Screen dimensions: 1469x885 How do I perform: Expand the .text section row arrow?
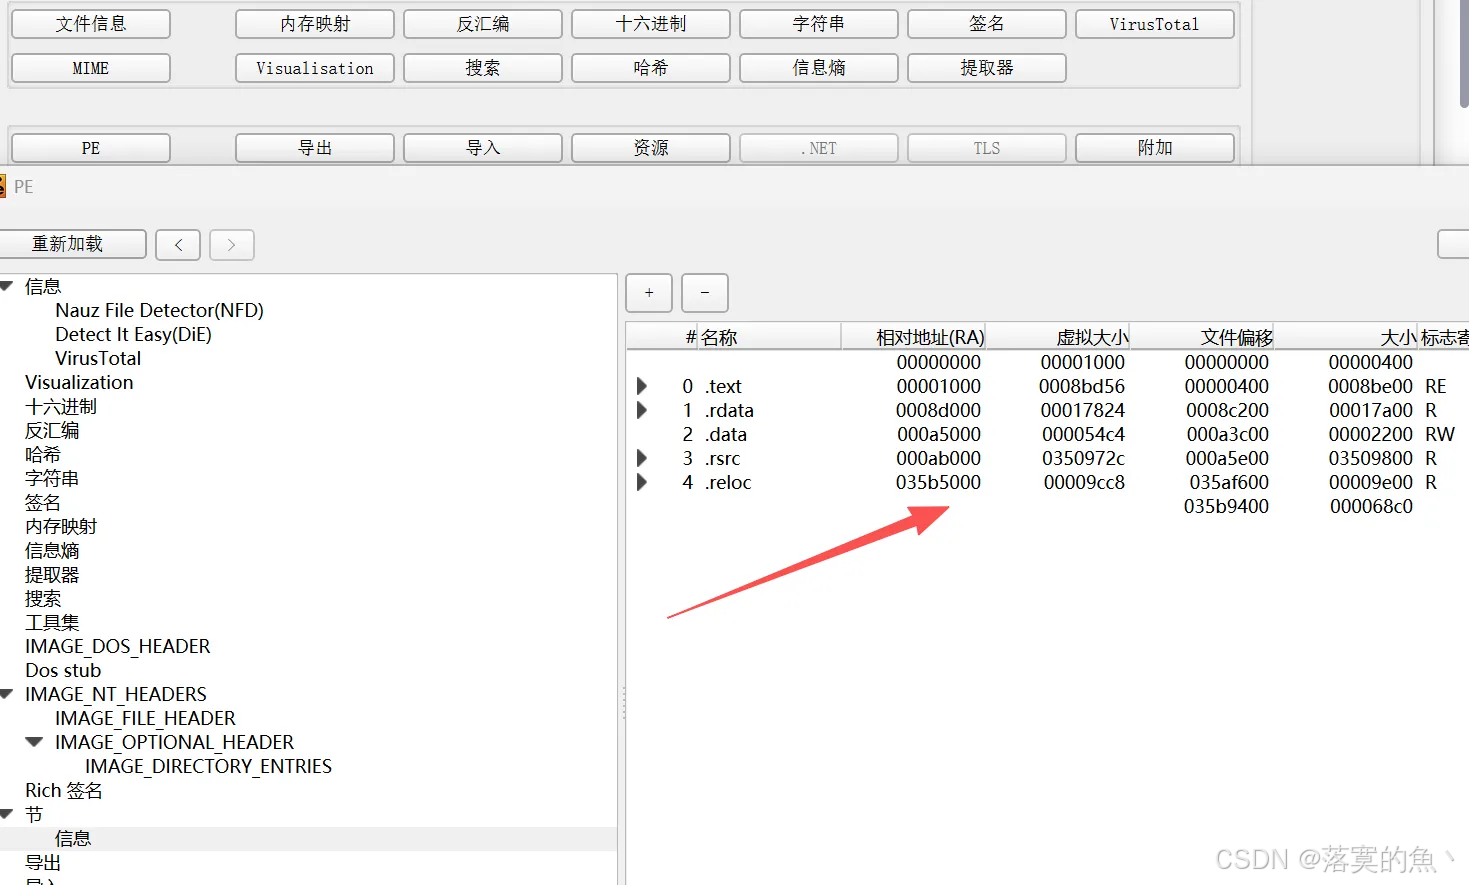pyautogui.click(x=642, y=386)
